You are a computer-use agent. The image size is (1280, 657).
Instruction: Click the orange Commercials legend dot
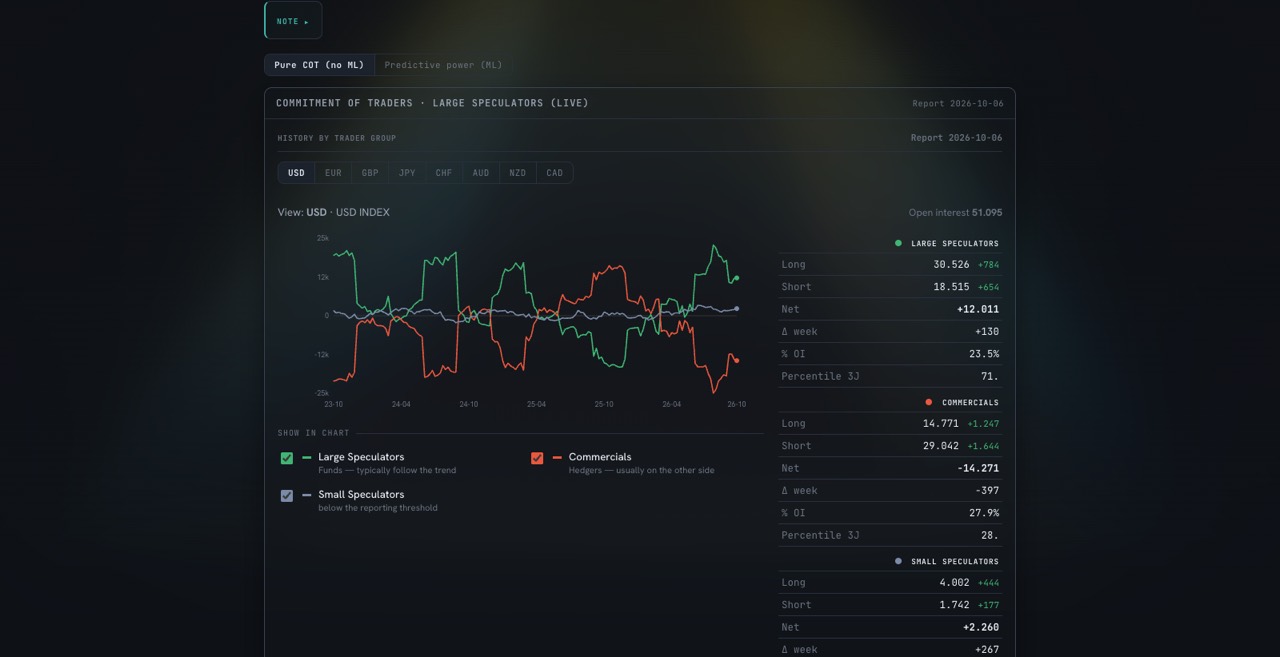pos(929,402)
